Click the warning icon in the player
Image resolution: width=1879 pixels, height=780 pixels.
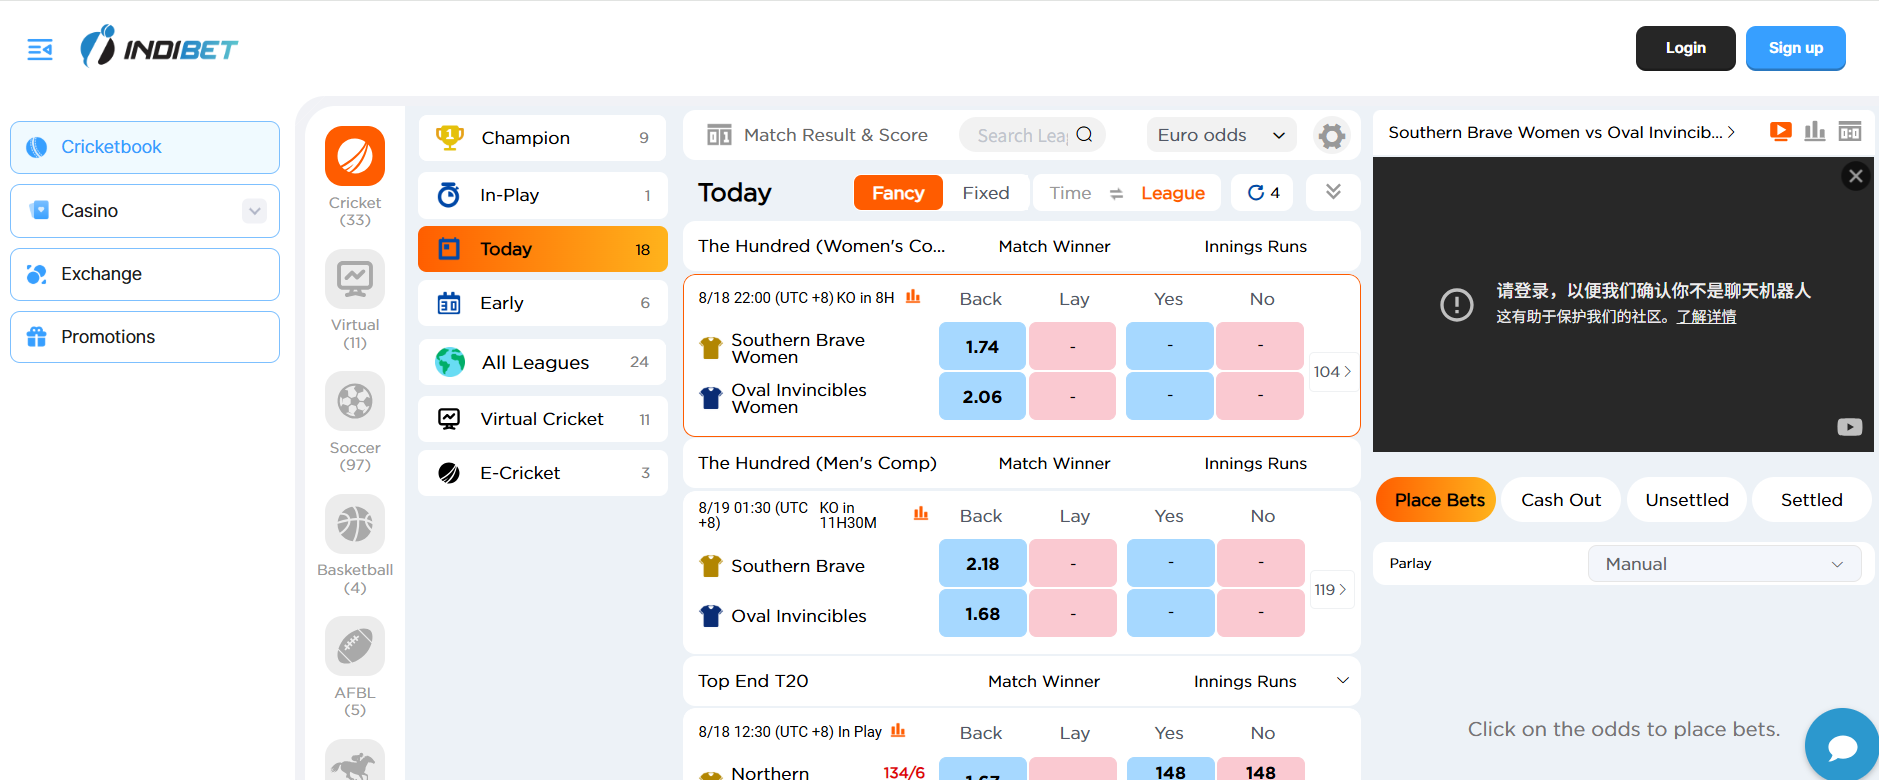pos(1457,304)
